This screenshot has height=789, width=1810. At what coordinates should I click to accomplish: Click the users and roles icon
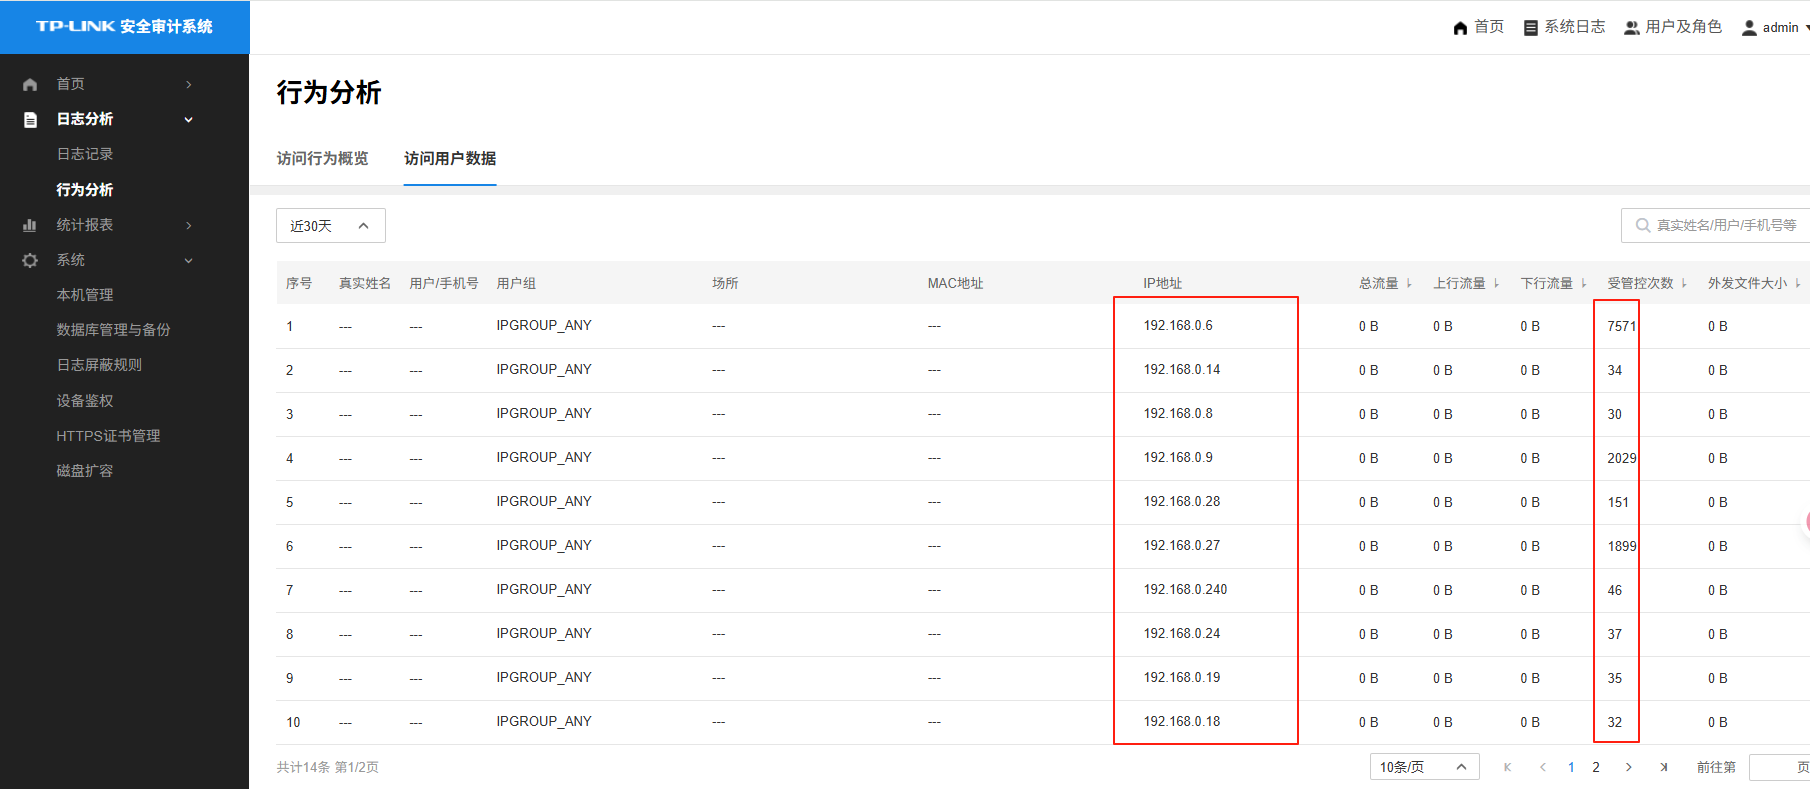[1631, 28]
